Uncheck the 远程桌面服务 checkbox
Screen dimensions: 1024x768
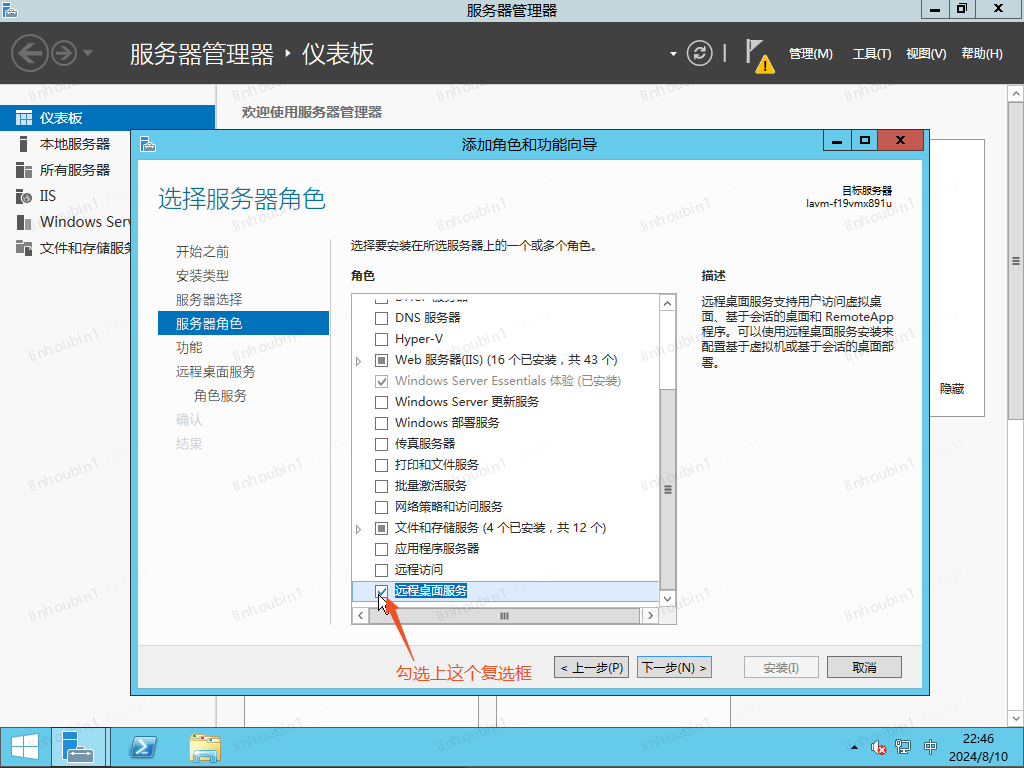(381, 591)
